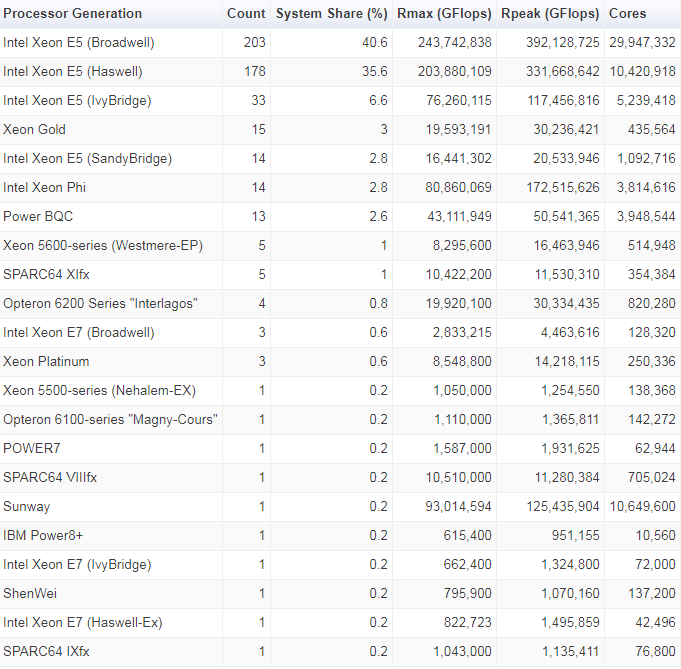Select the Xeon Gold row label

34,129
